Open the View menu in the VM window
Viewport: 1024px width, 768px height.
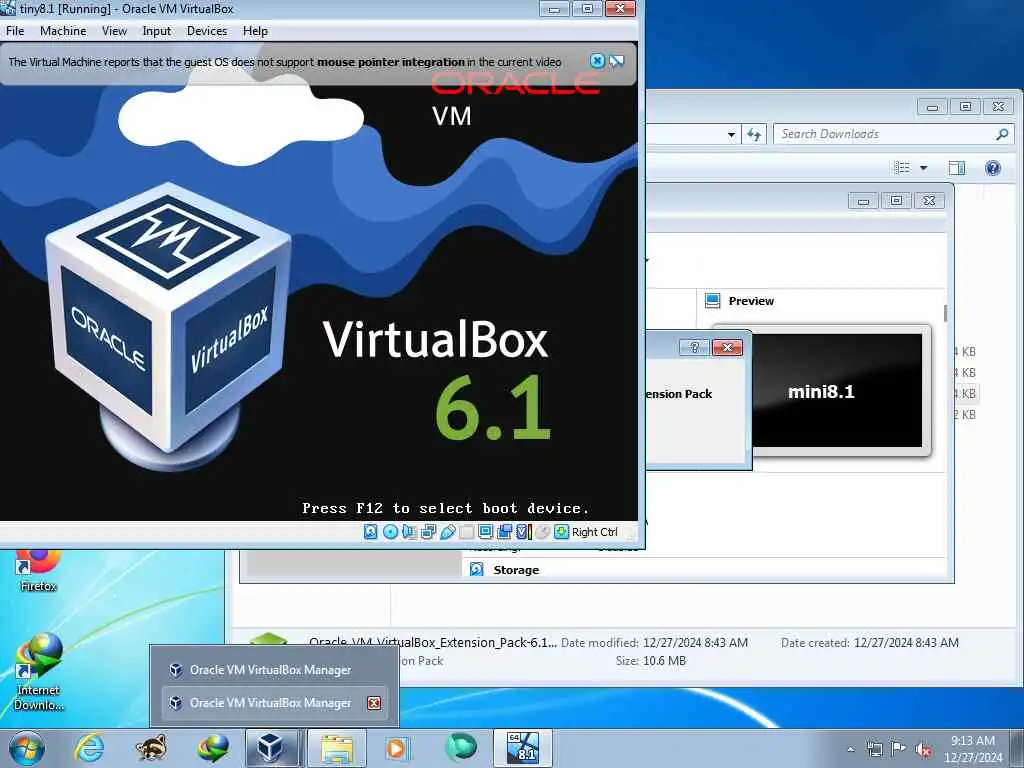114,31
